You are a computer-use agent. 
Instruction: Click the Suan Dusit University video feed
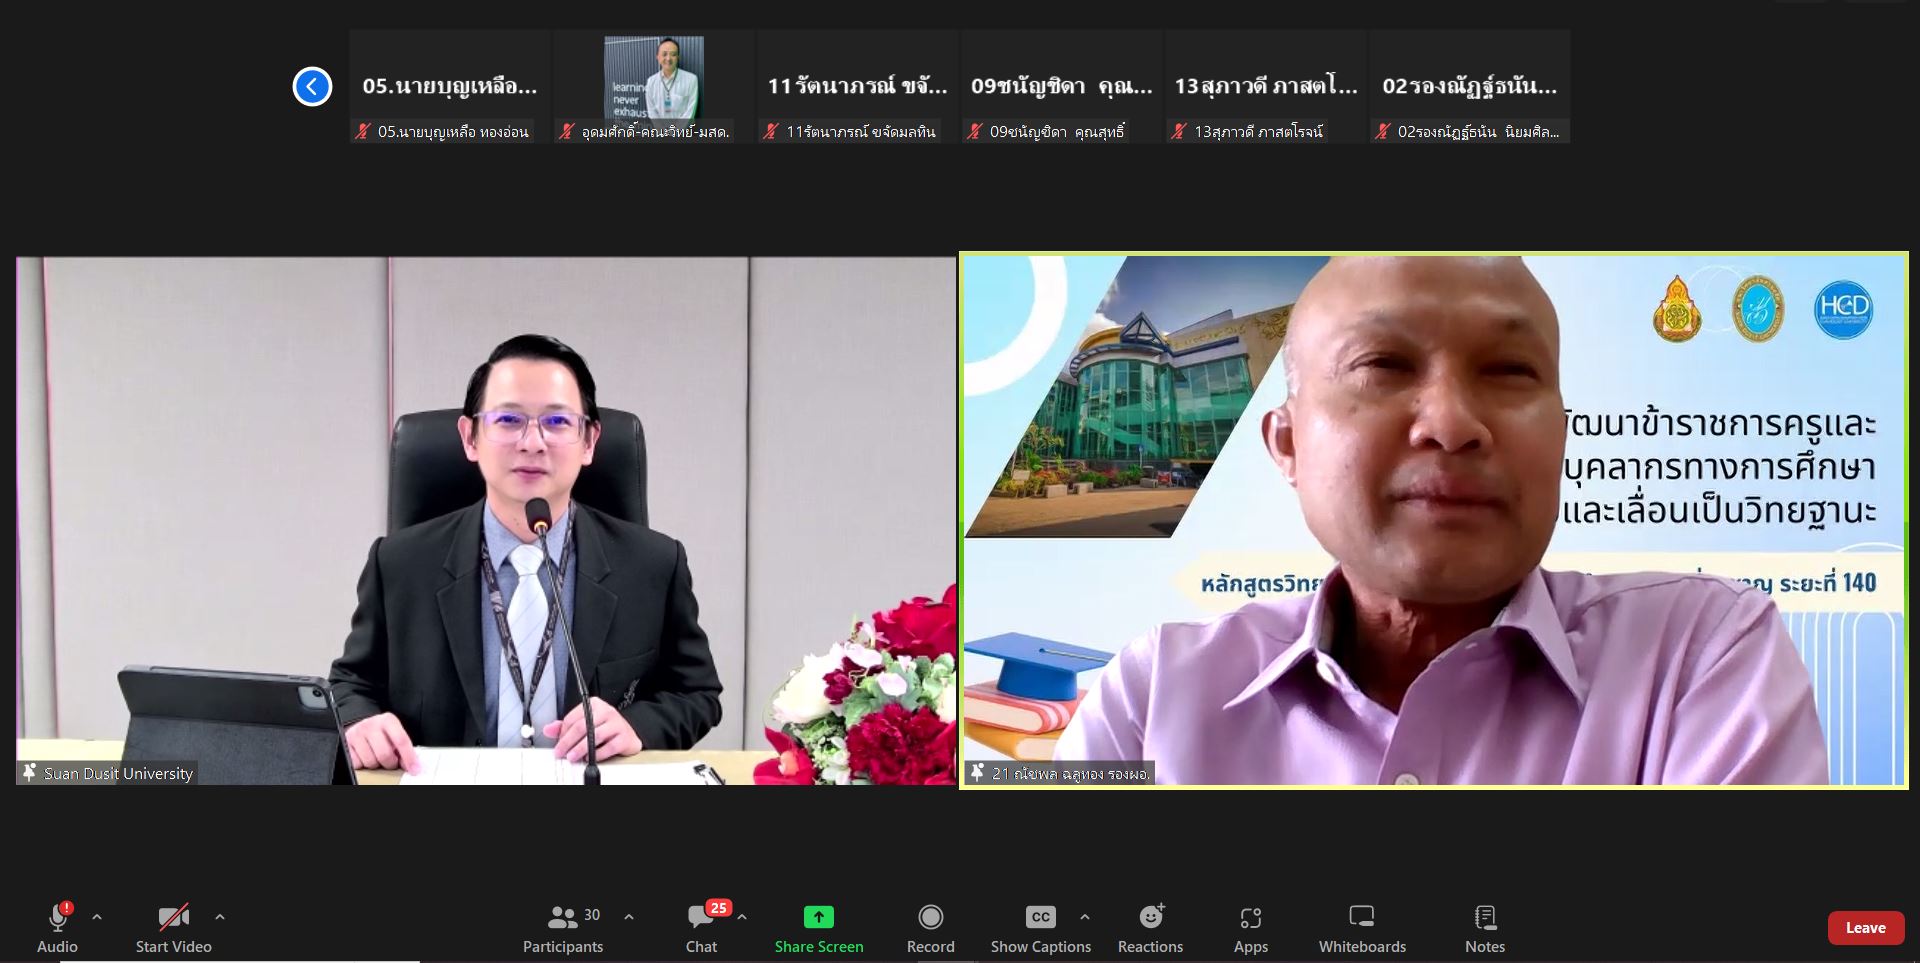coord(486,520)
